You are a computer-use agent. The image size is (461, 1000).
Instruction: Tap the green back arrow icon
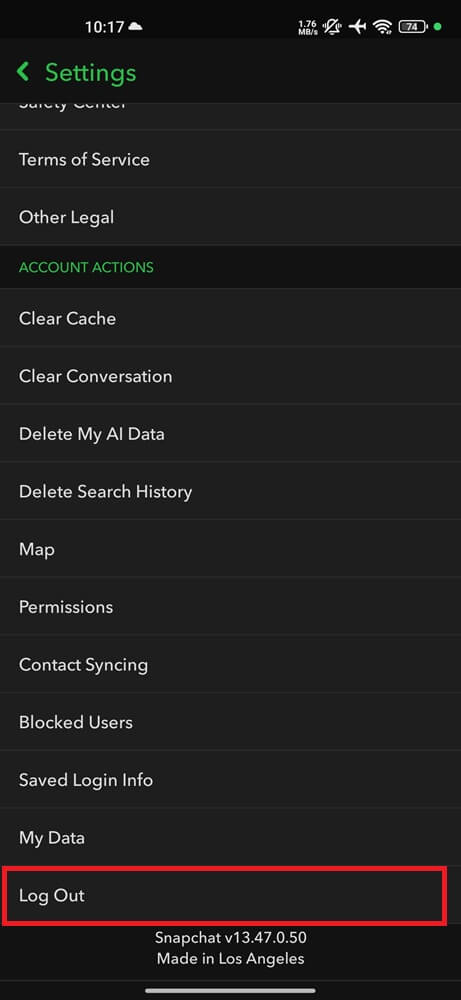click(x=23, y=71)
